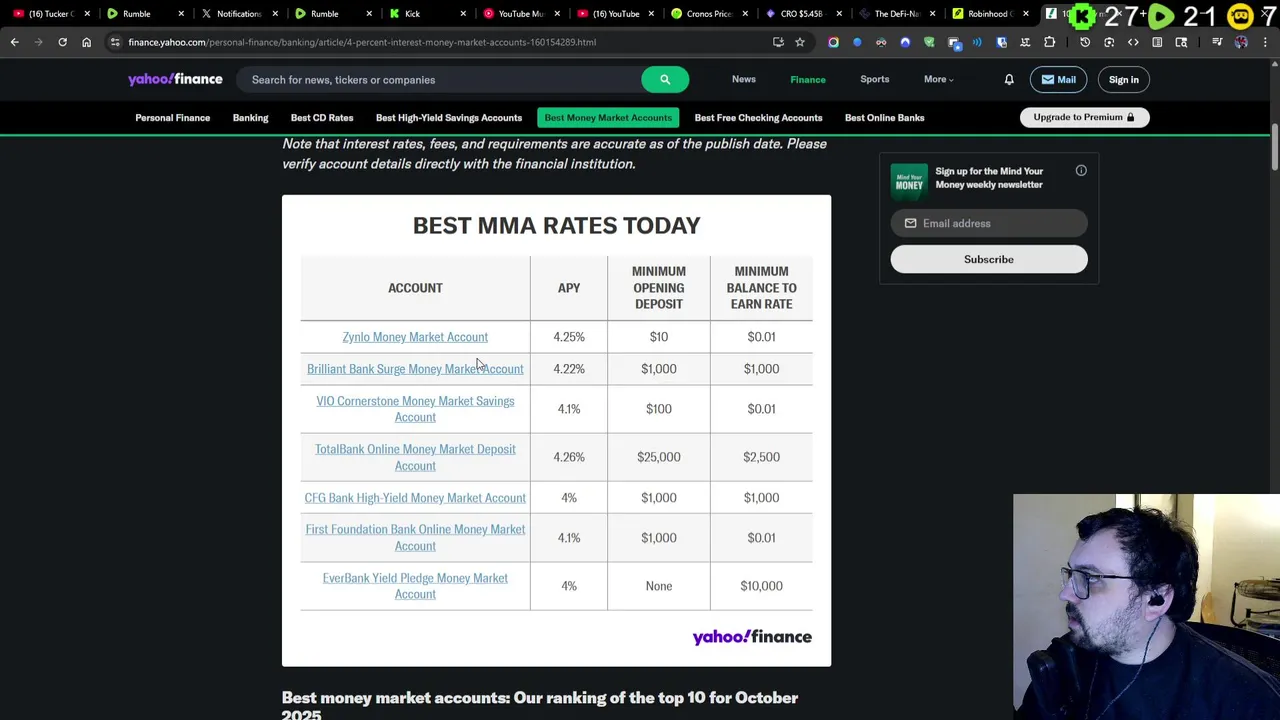This screenshot has height=720, width=1280.
Task: Open the media controls music note icon
Action: coord(1217,42)
